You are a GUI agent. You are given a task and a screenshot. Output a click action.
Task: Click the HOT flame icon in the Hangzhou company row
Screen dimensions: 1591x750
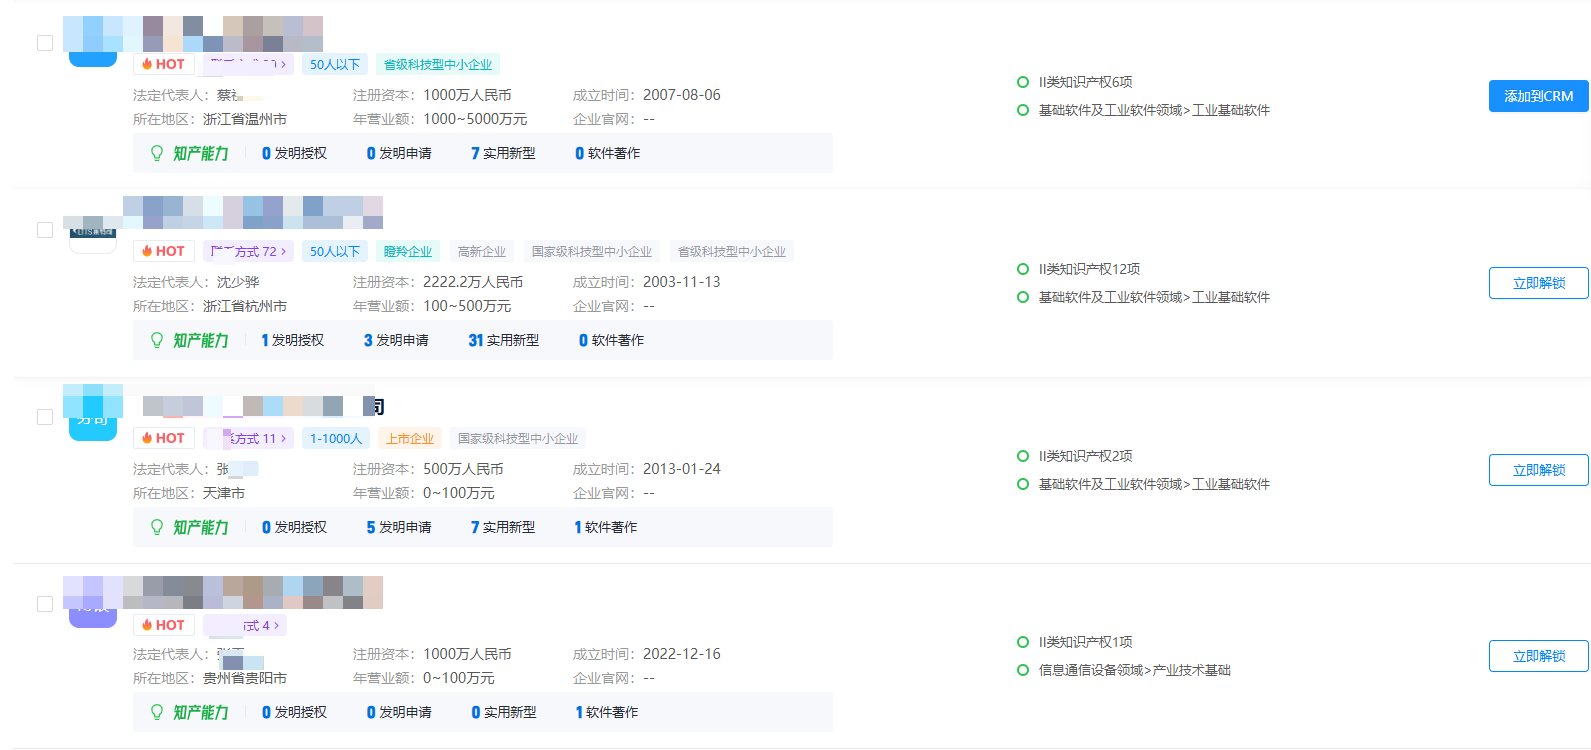(147, 251)
